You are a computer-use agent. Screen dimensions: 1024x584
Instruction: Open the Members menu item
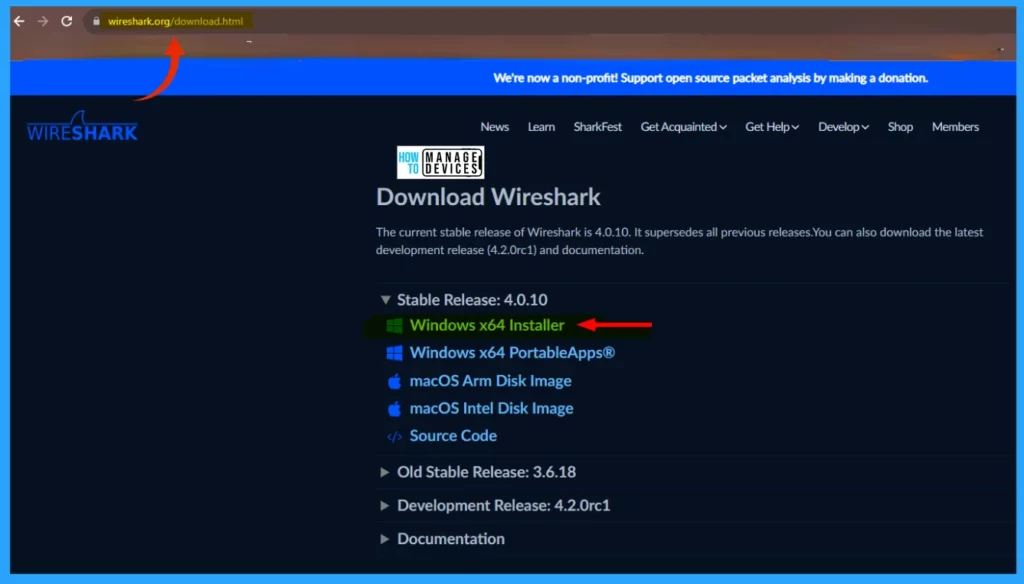(955, 127)
